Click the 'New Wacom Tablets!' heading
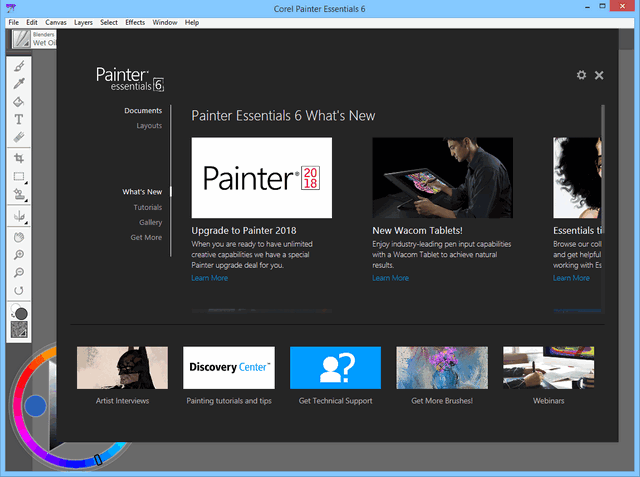Viewport: 640px width, 477px height. pyautogui.click(x=418, y=231)
